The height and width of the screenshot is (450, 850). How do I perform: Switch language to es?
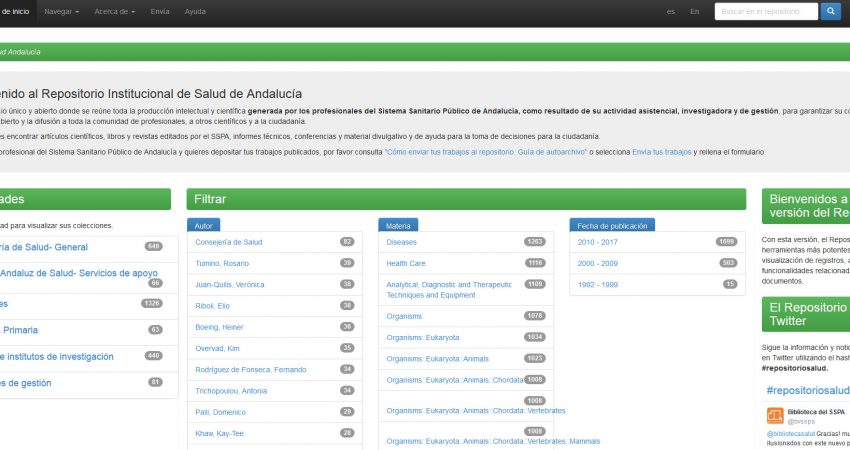pos(671,11)
